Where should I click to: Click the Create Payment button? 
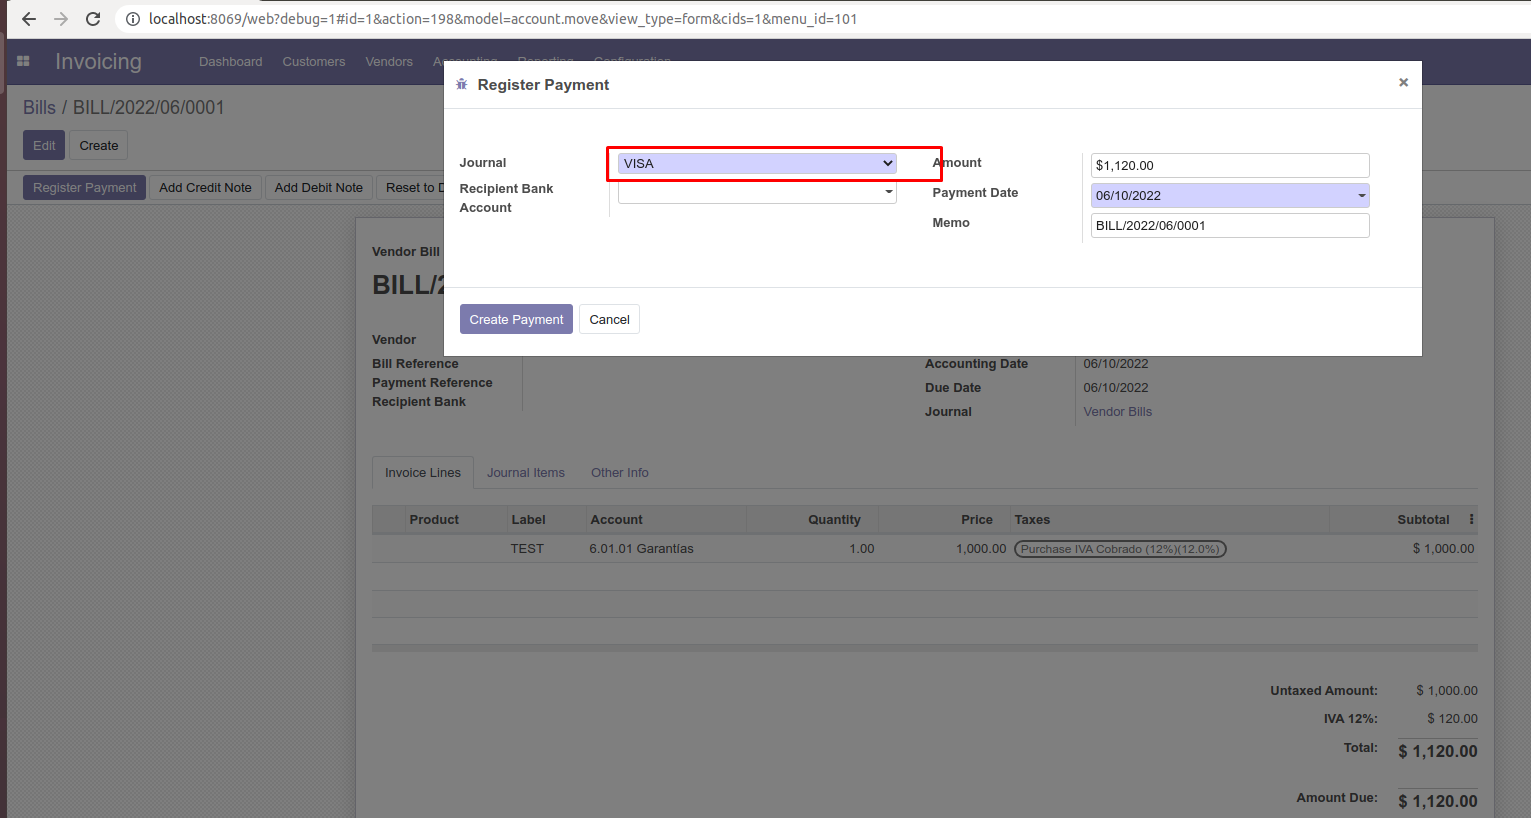click(x=516, y=319)
